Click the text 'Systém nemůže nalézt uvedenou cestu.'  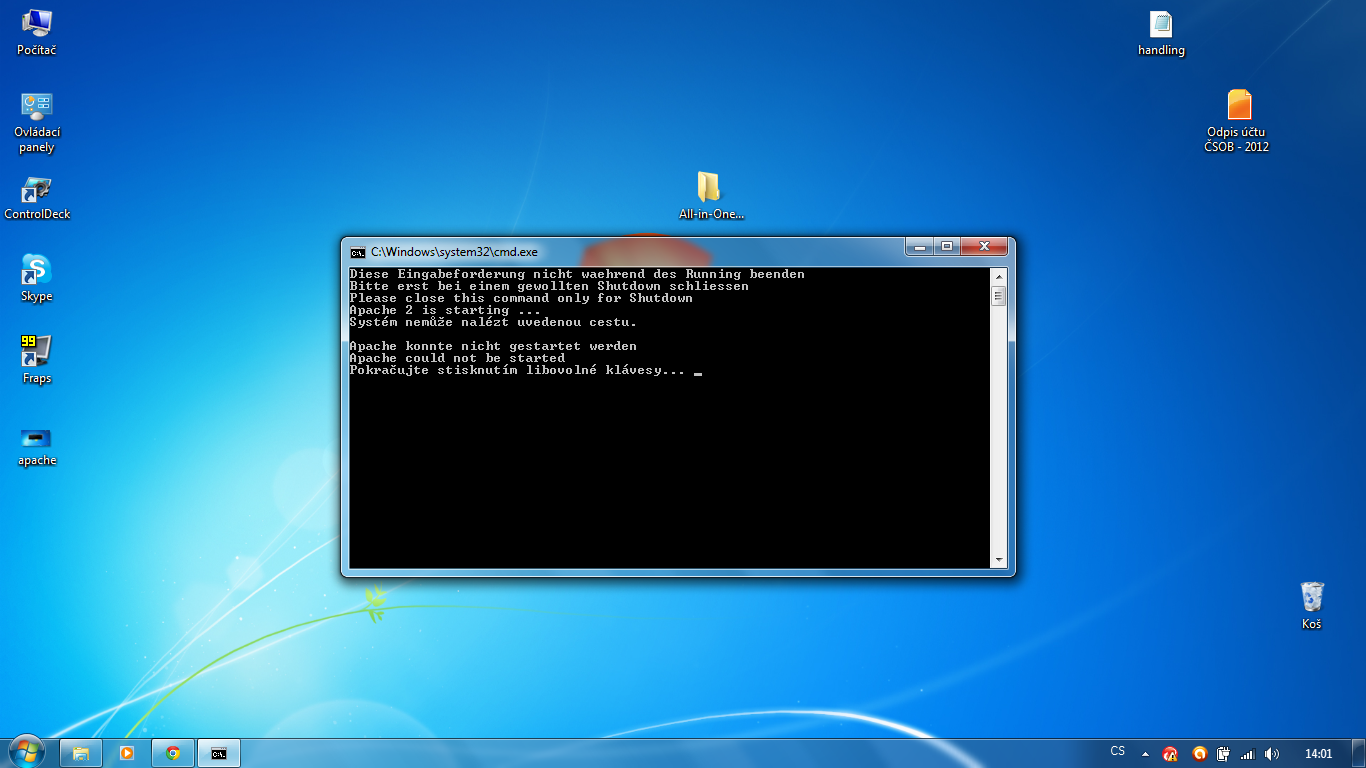point(493,322)
